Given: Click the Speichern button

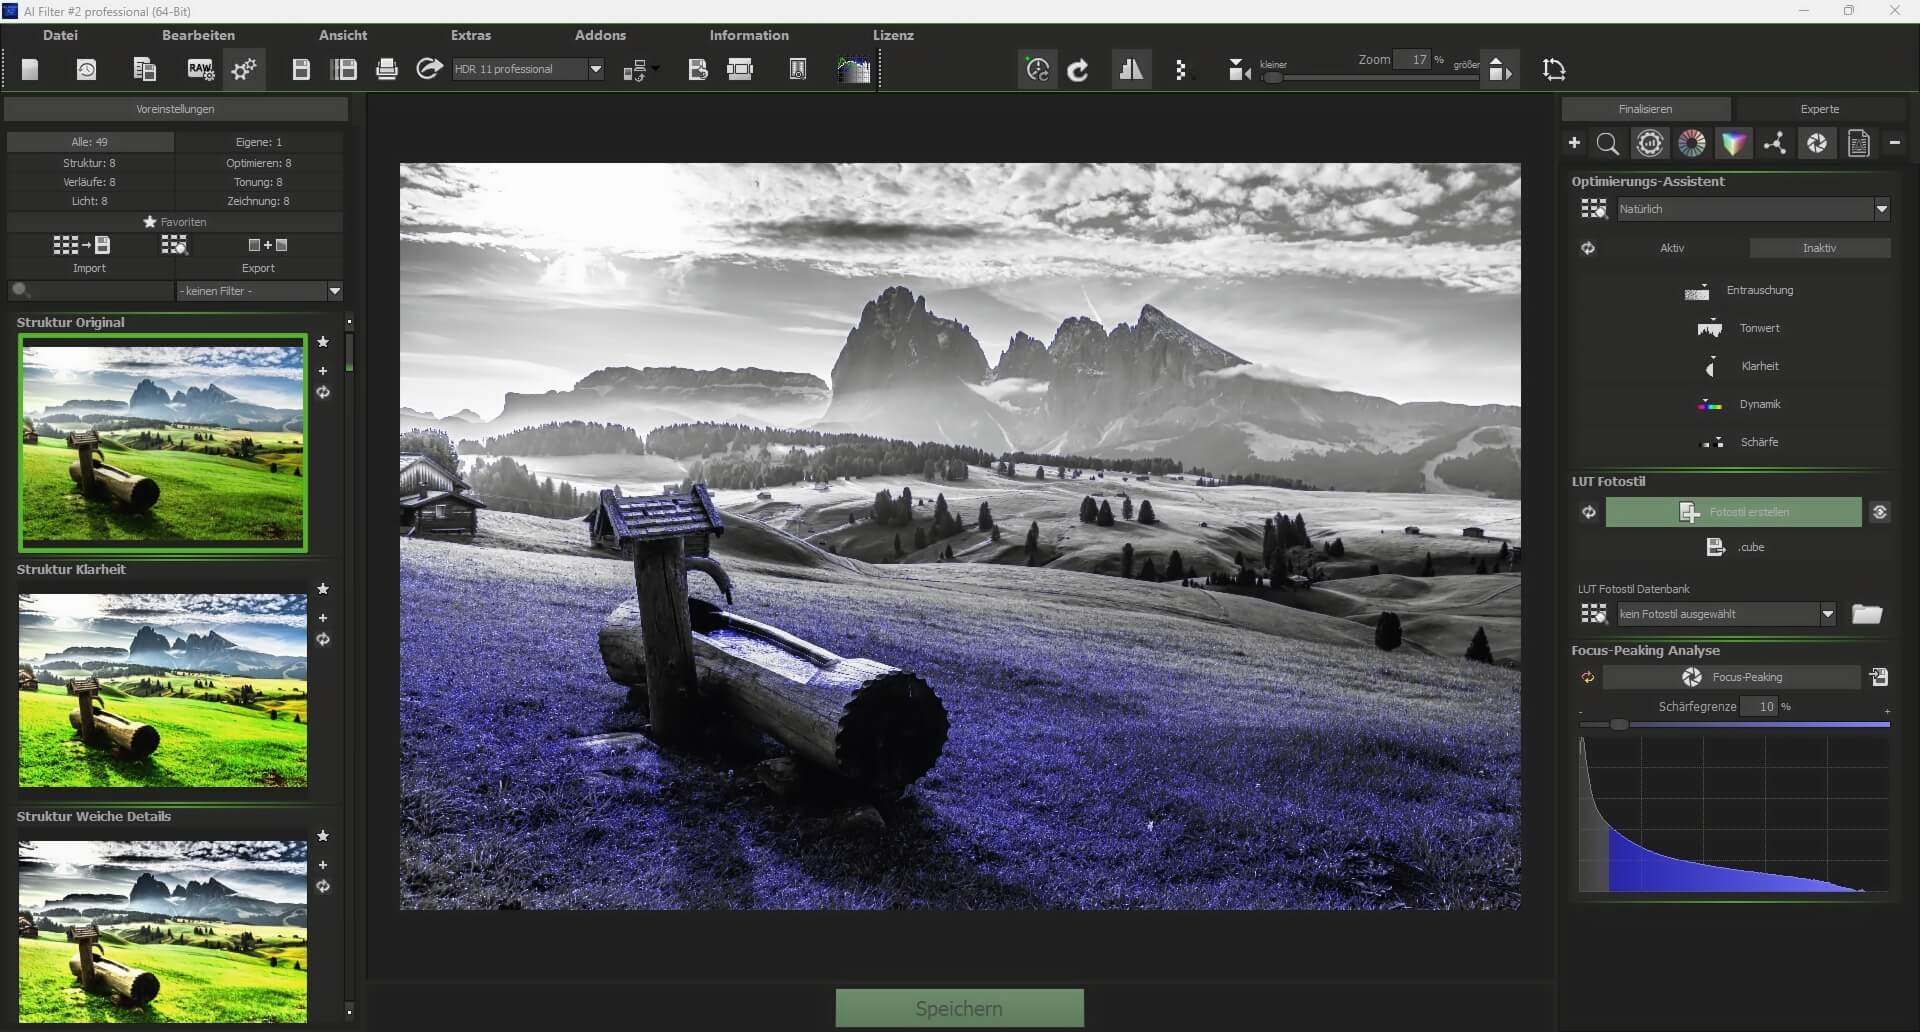Looking at the screenshot, I should click(x=958, y=1008).
